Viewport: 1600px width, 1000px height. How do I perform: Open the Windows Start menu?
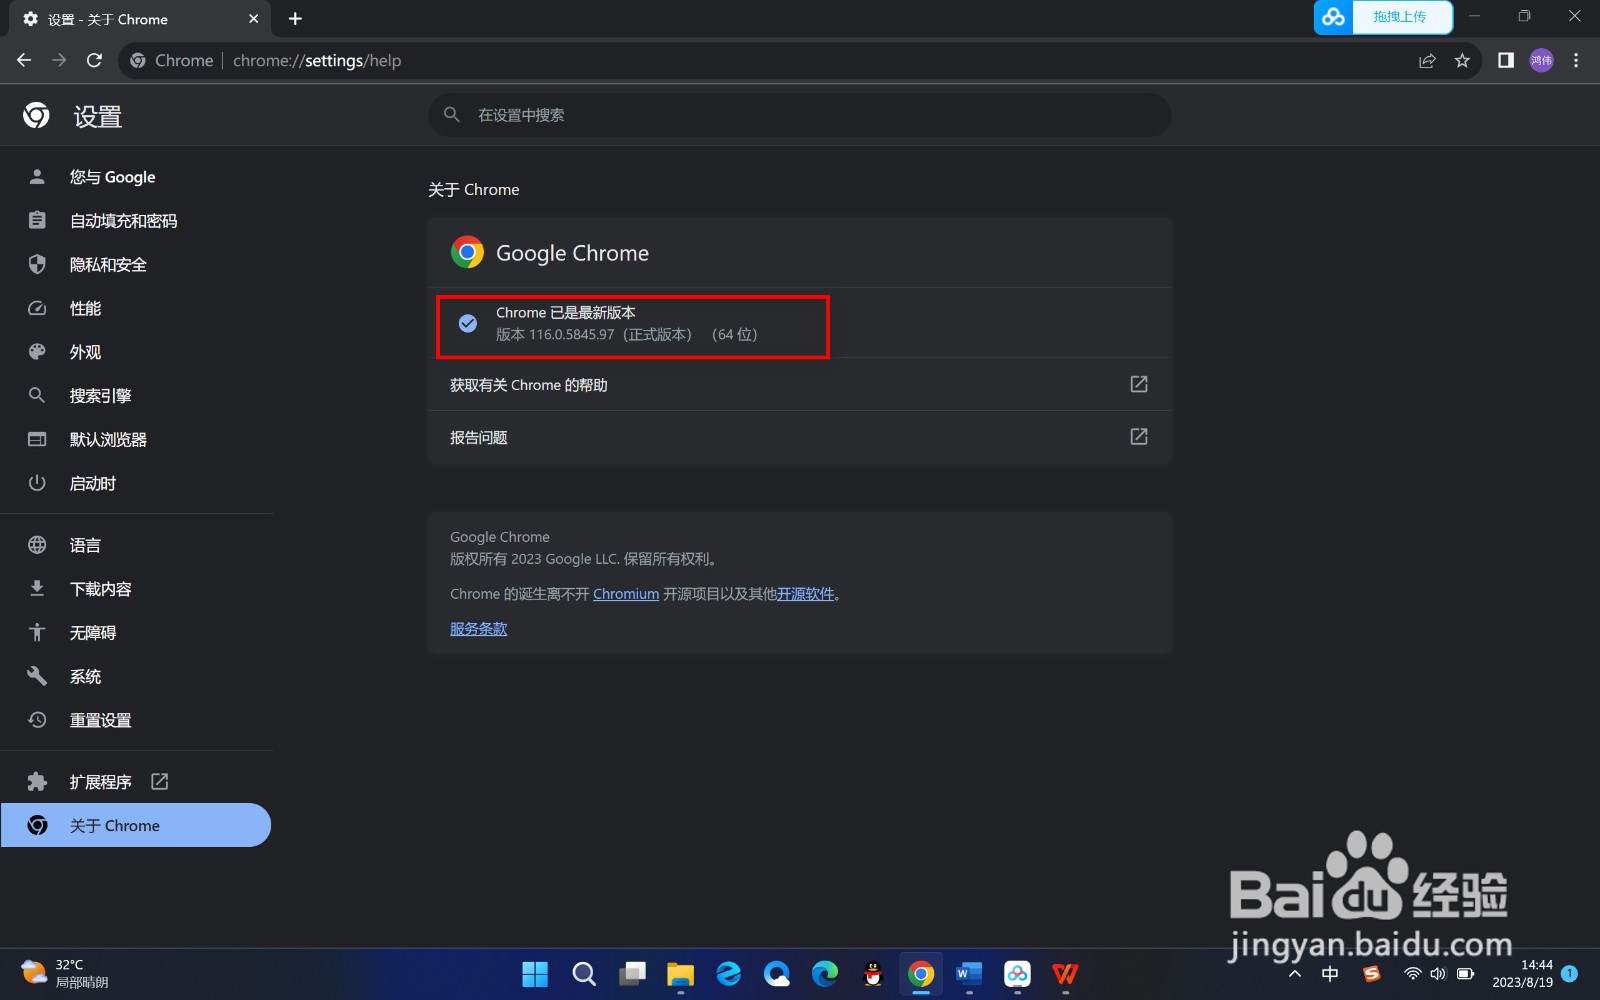point(536,974)
